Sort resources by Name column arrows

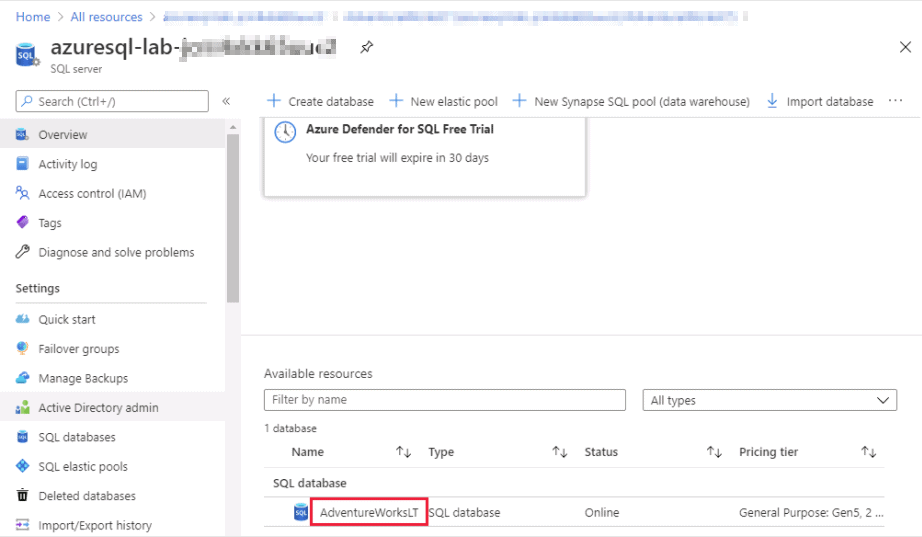click(x=403, y=452)
